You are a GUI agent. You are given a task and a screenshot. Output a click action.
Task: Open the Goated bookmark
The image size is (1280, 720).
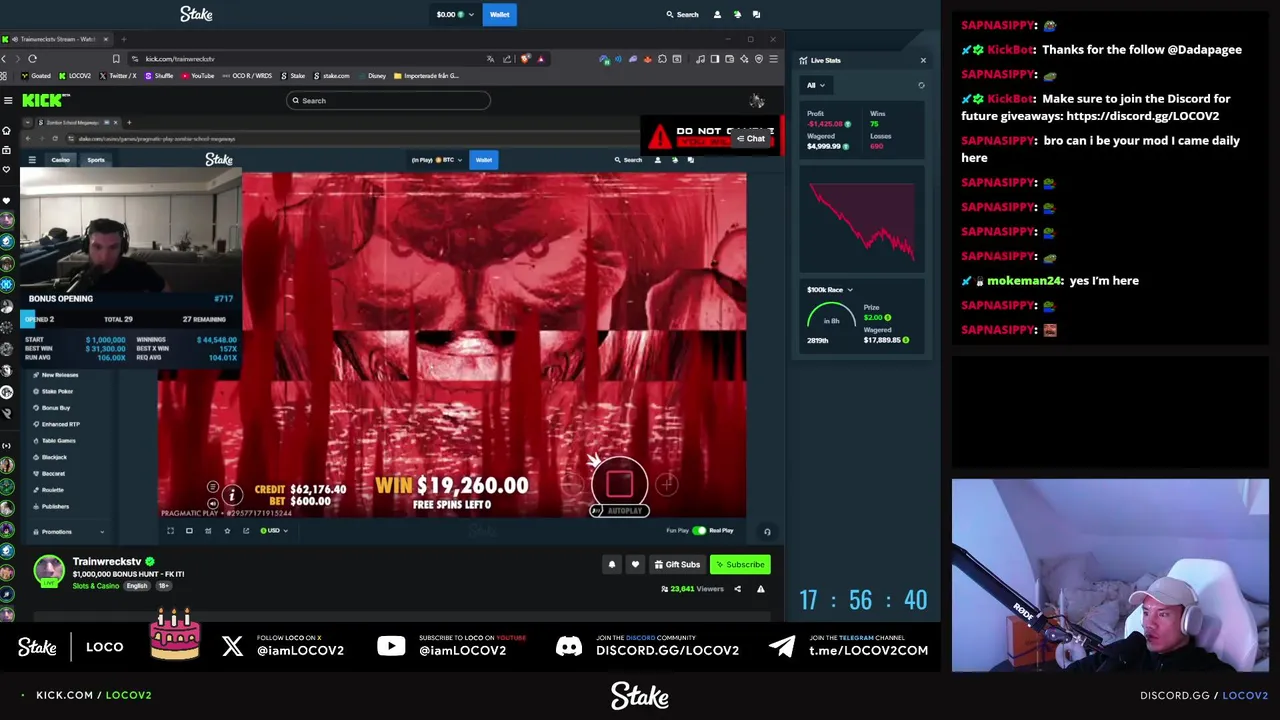pyautogui.click(x=37, y=76)
